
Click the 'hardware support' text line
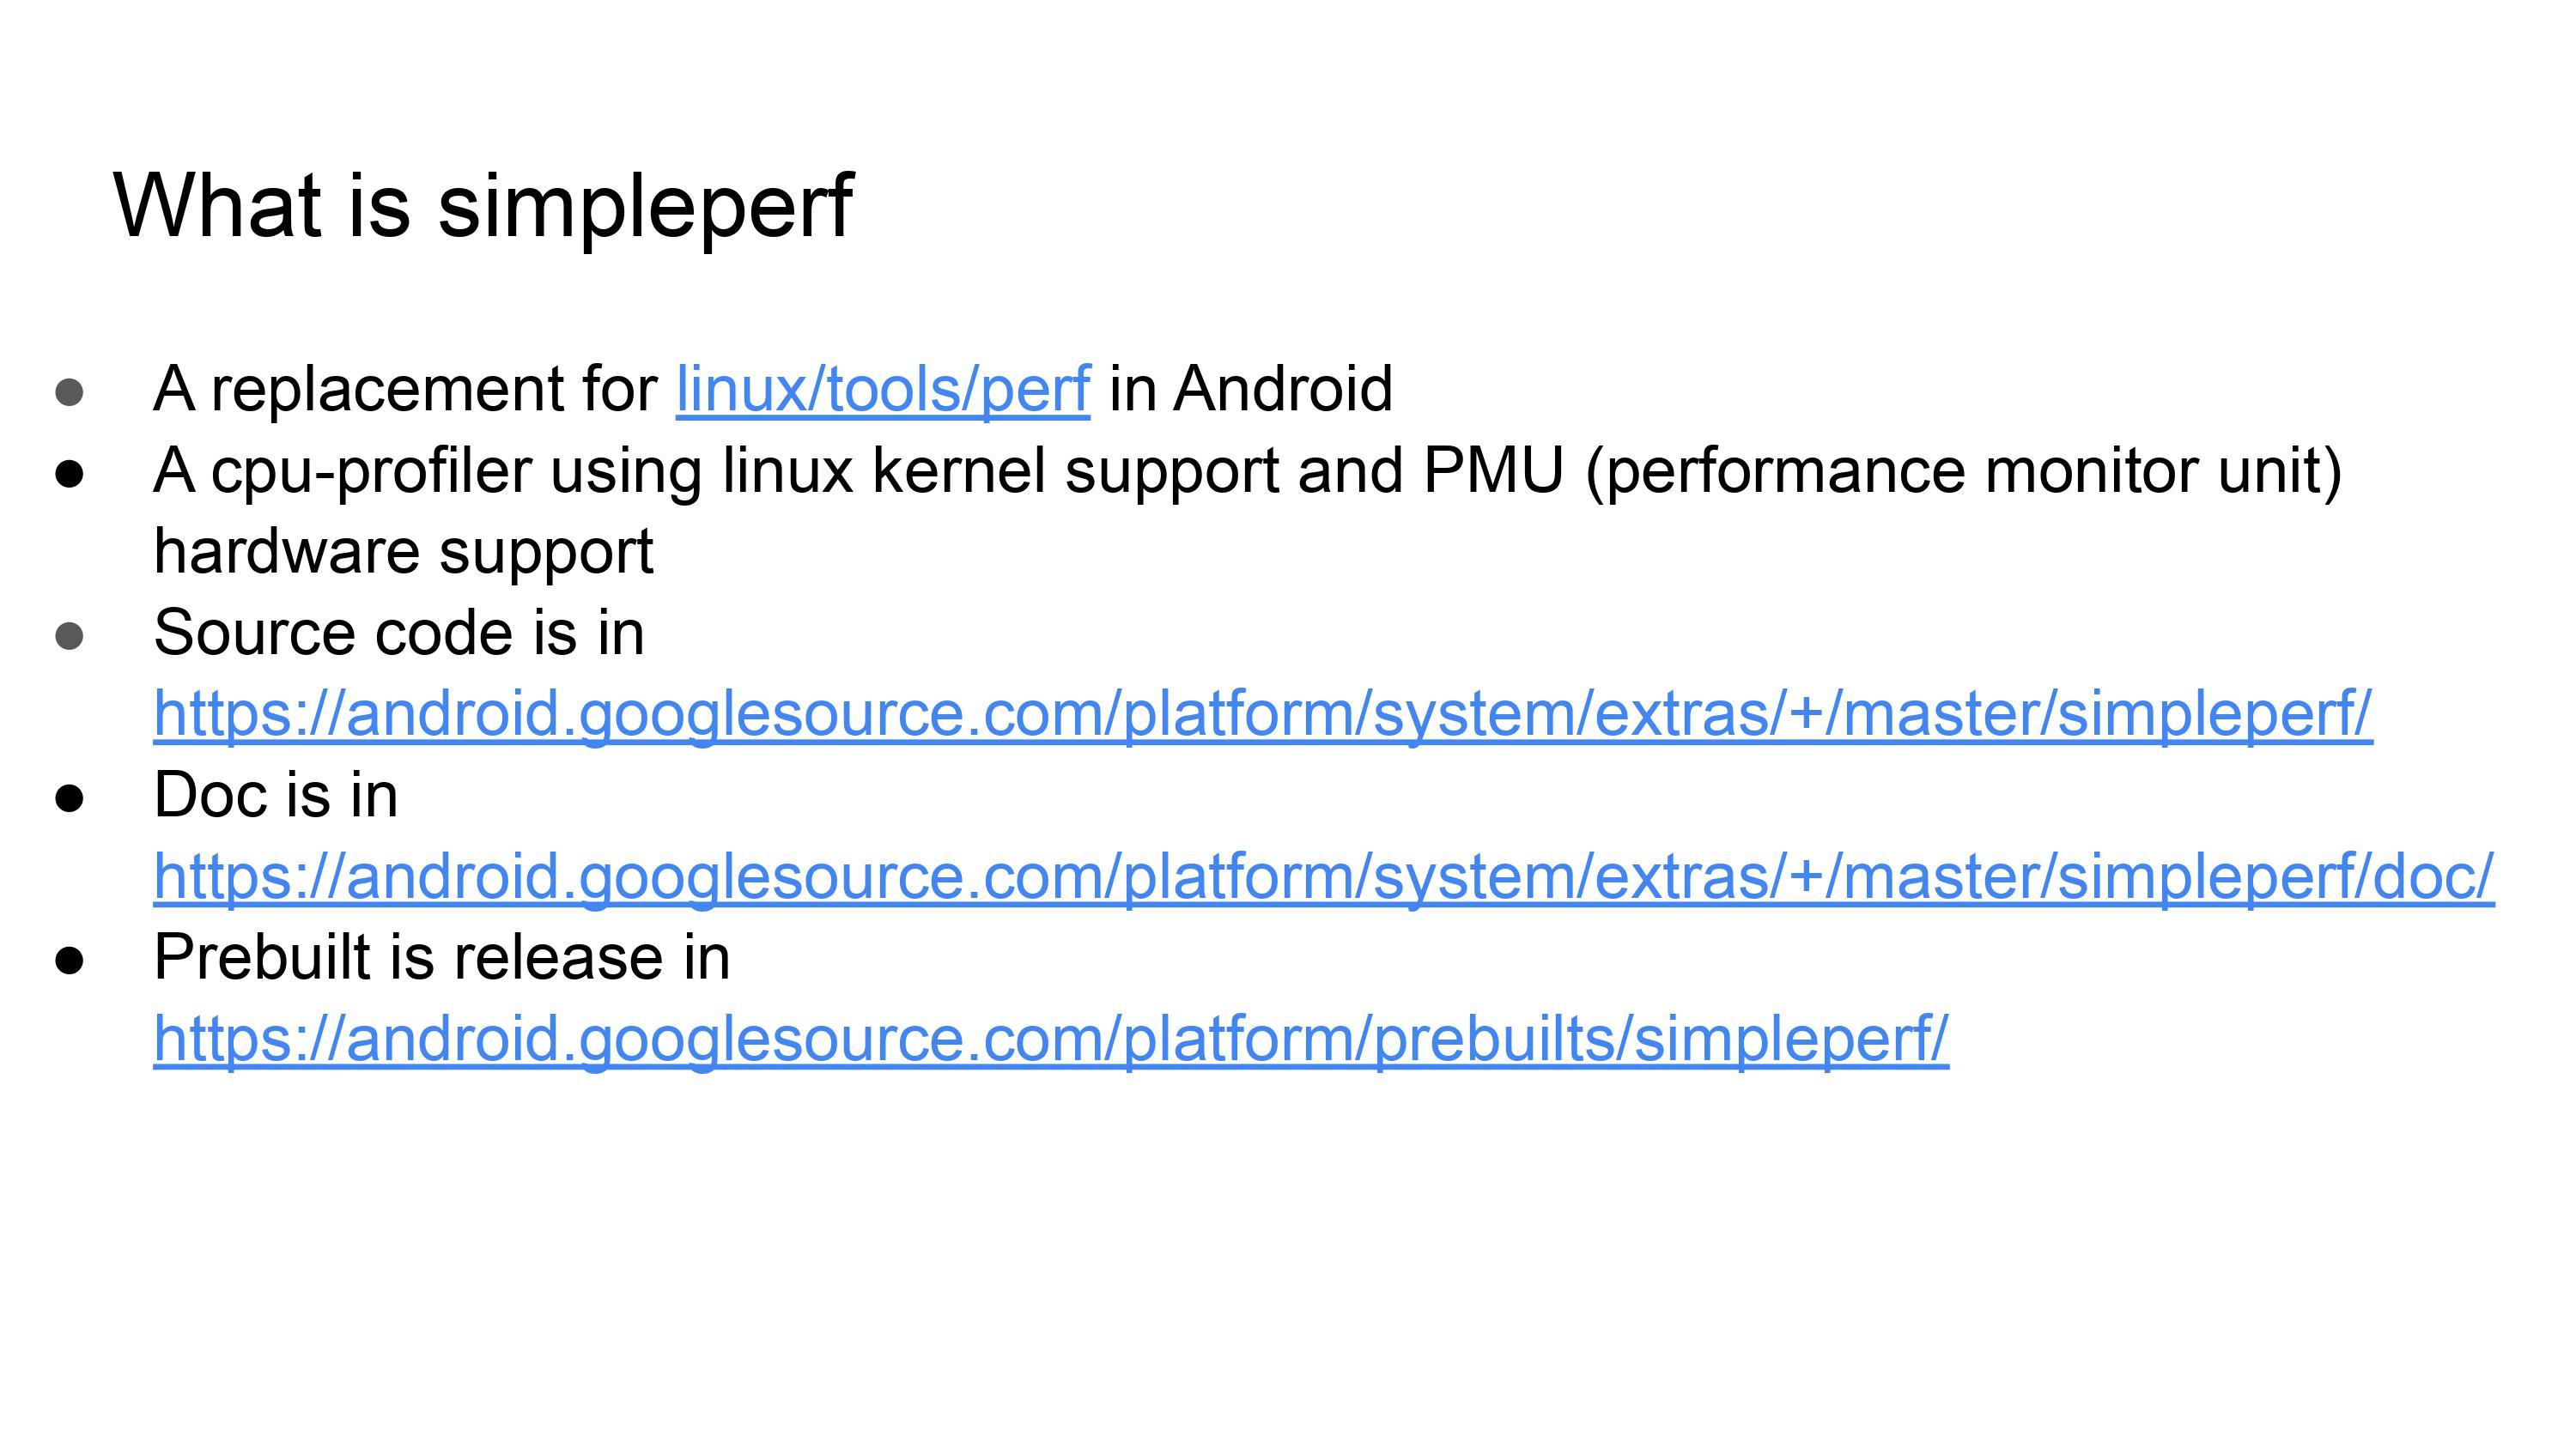tap(403, 551)
